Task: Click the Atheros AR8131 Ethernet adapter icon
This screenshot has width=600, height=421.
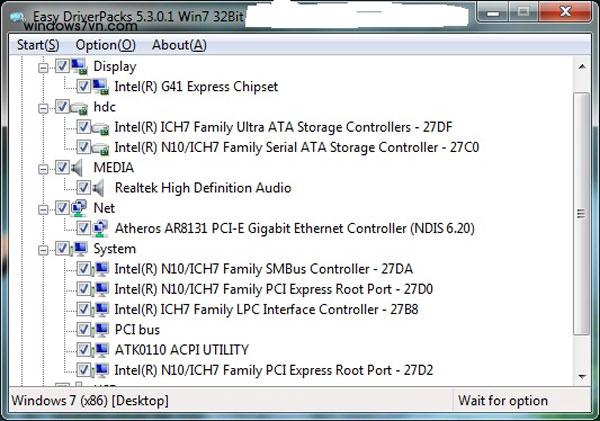Action: click(x=100, y=228)
